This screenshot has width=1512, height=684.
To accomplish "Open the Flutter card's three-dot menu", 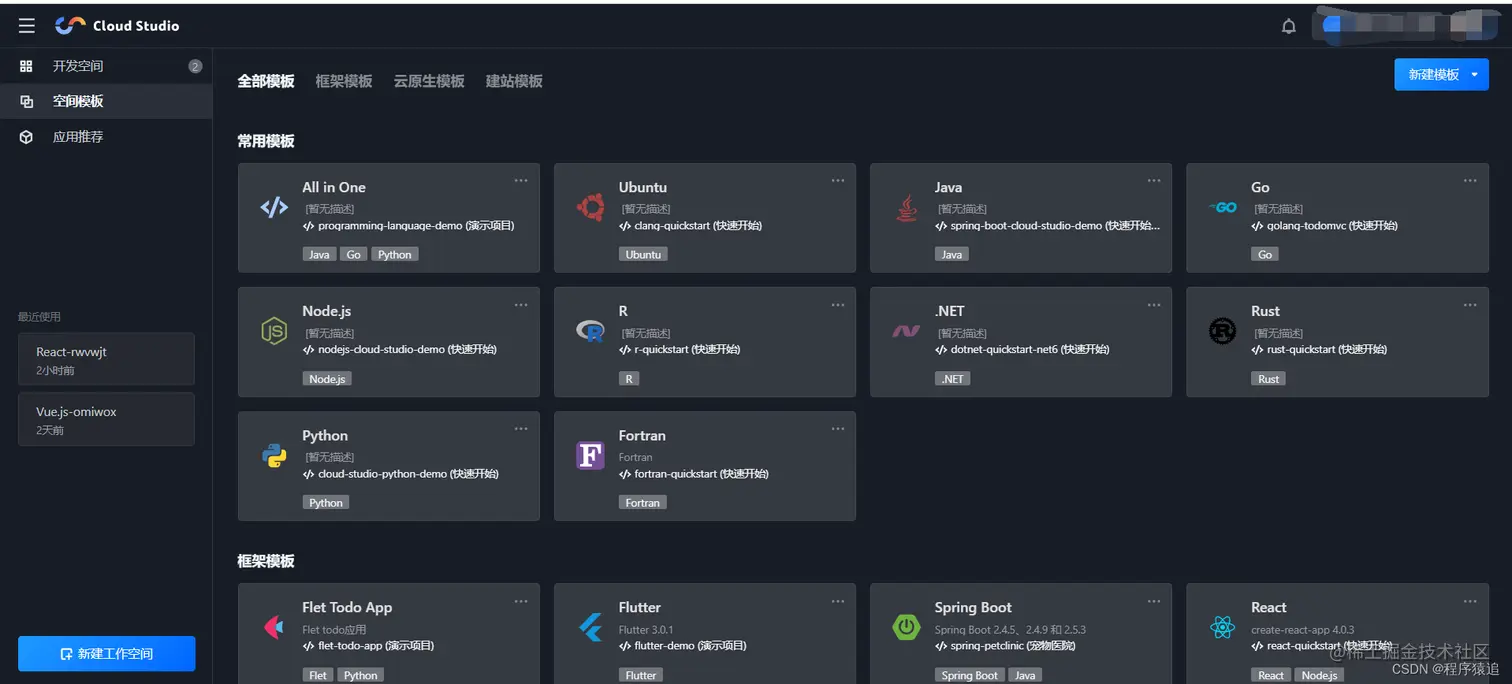I will (x=838, y=601).
